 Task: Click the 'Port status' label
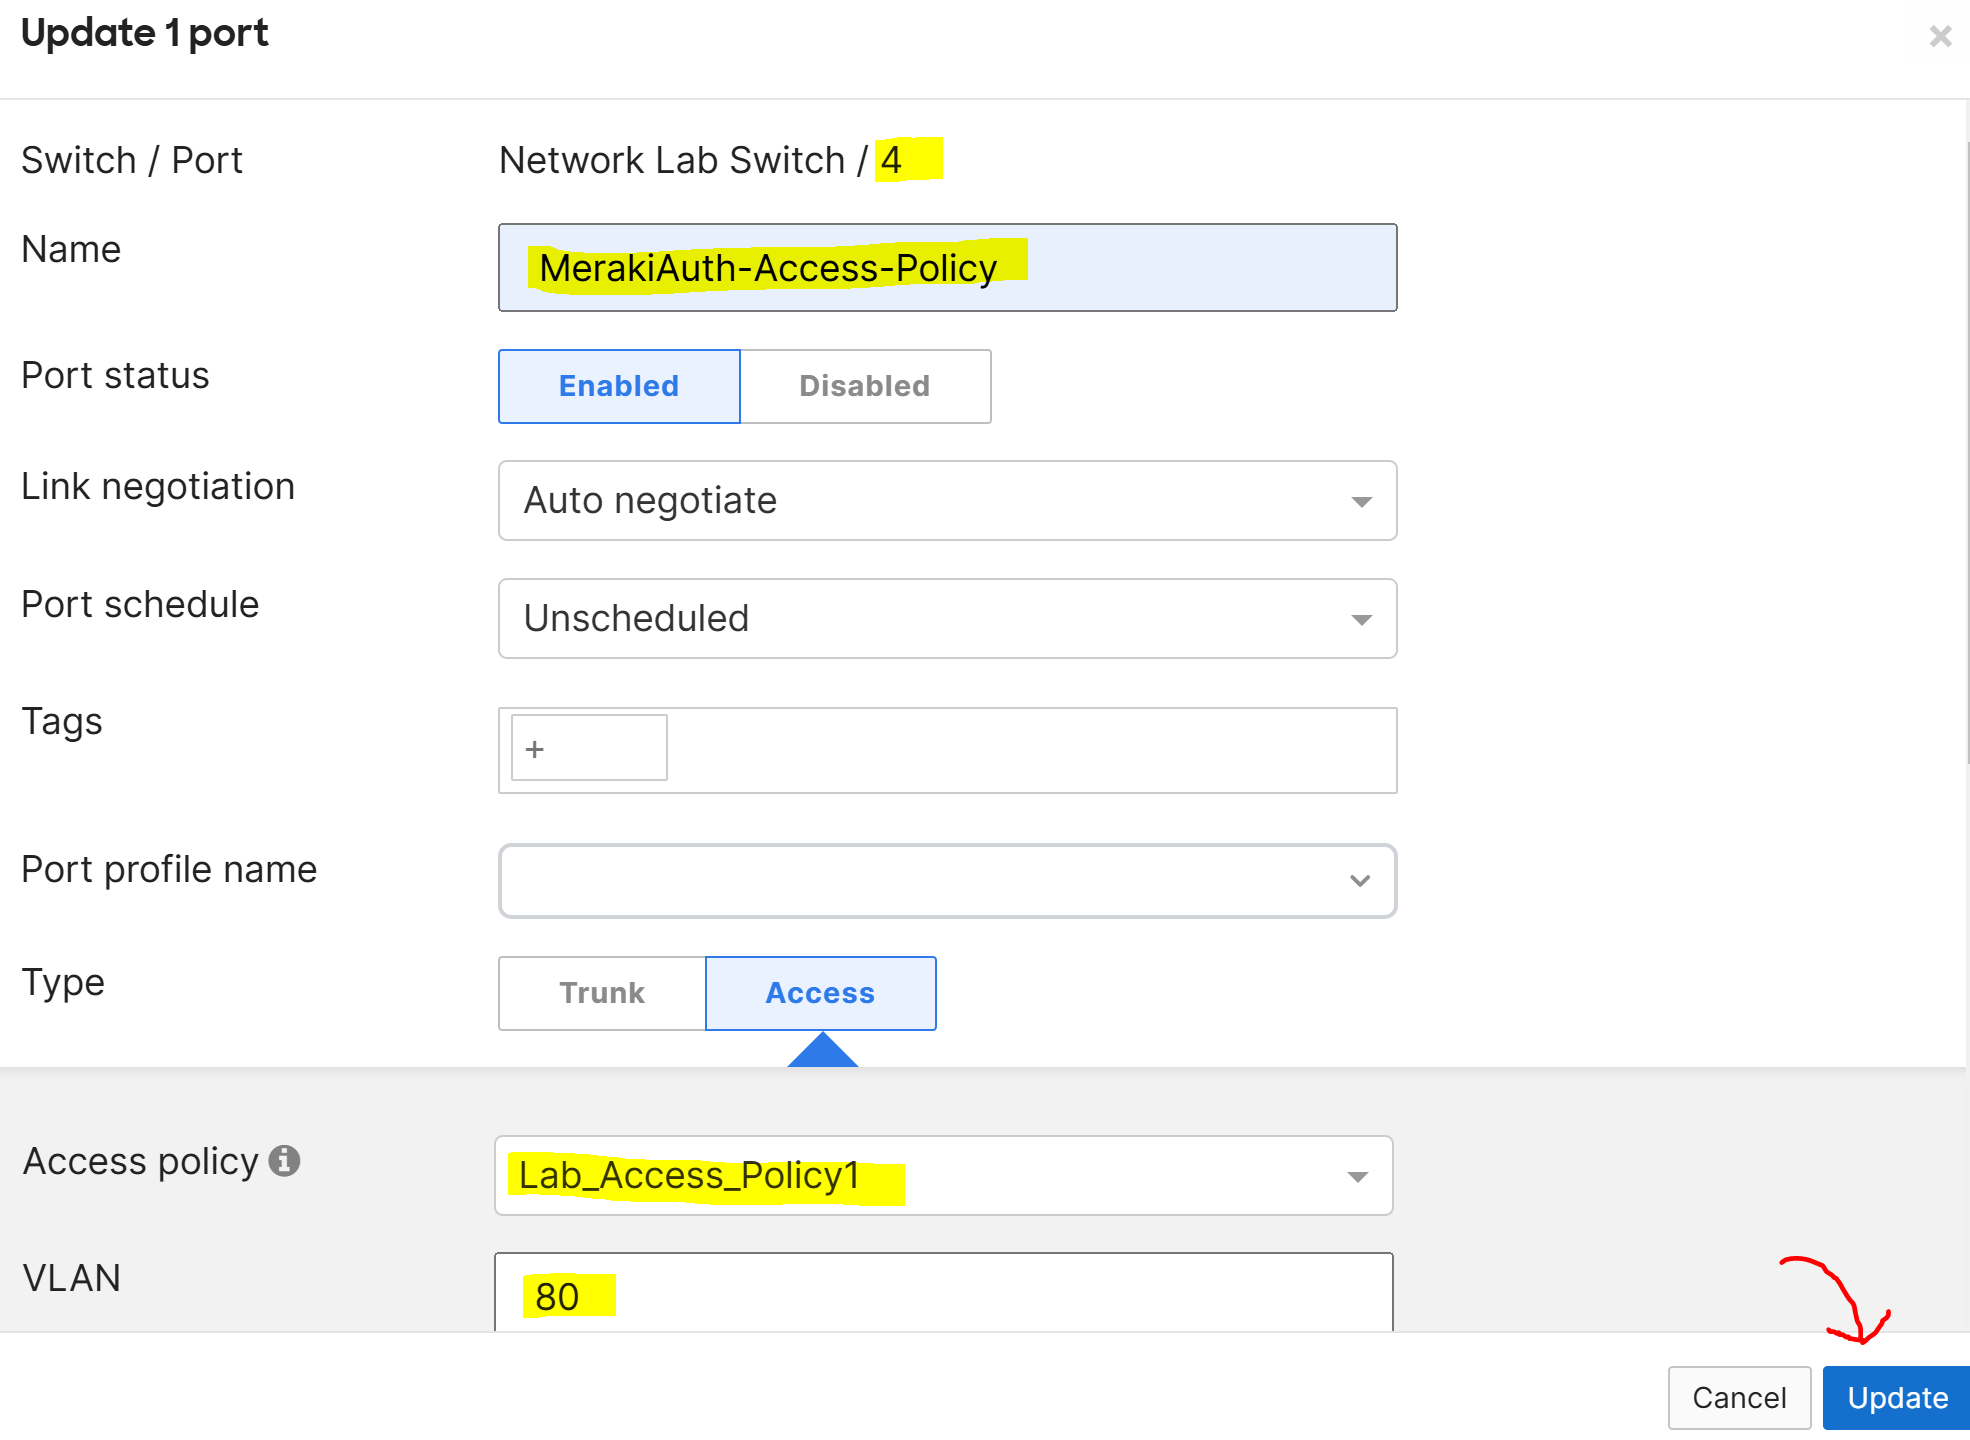(115, 375)
